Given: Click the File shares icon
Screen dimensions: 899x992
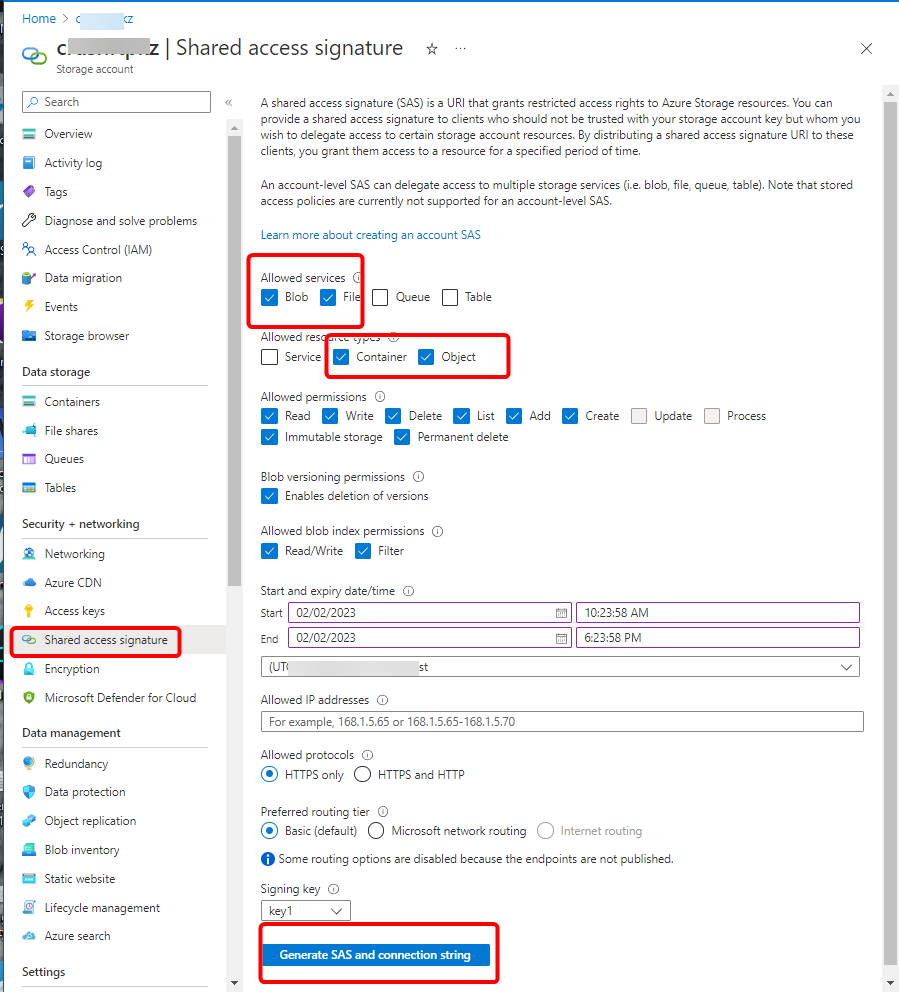Looking at the screenshot, I should coord(29,431).
